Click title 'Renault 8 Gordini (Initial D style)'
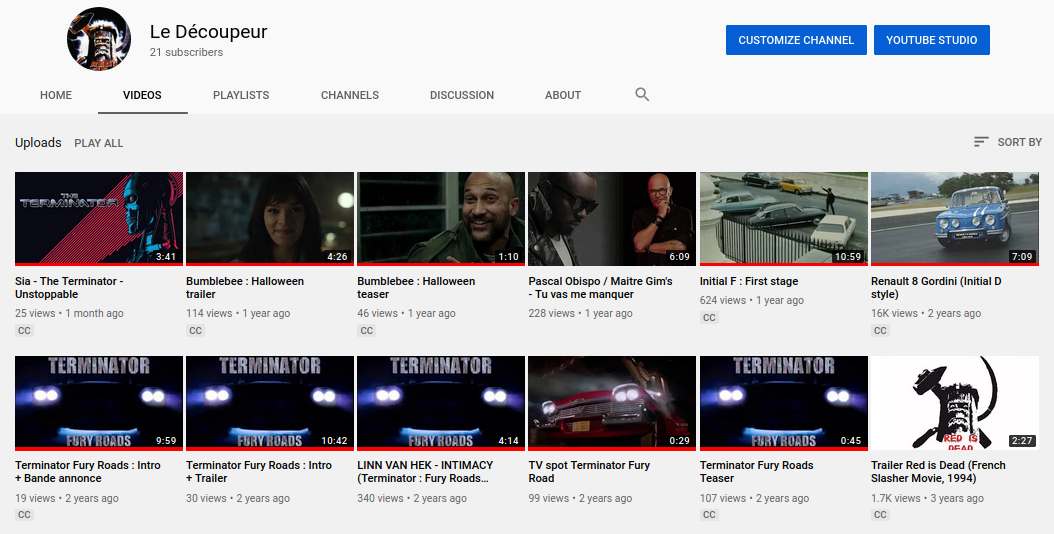The image size is (1054, 534). [x=936, y=288]
